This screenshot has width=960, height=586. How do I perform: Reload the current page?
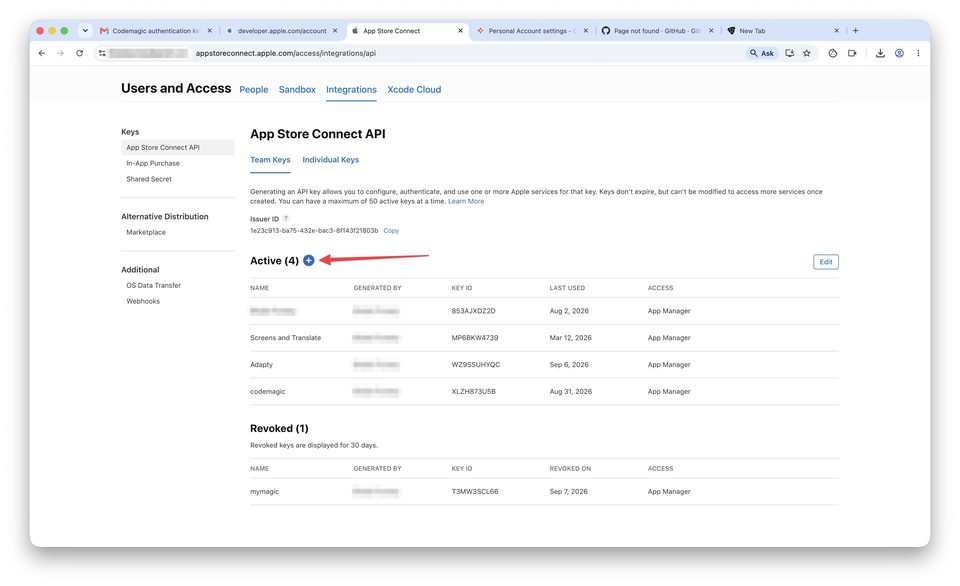80,53
